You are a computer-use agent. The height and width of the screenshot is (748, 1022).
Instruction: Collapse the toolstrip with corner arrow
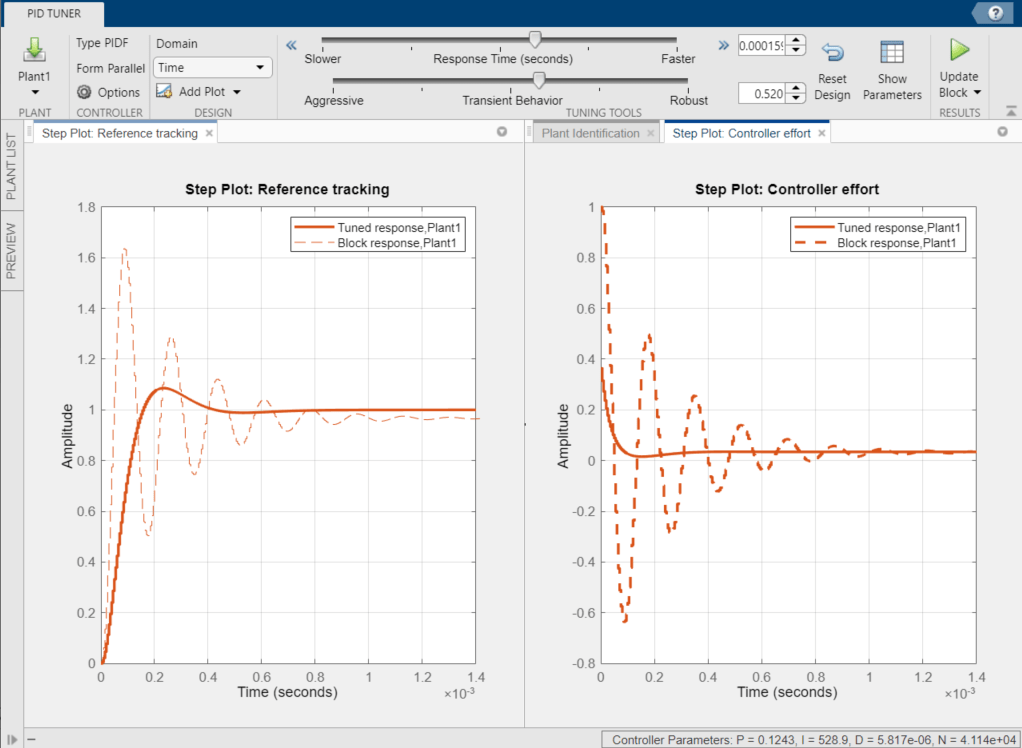[1010, 111]
